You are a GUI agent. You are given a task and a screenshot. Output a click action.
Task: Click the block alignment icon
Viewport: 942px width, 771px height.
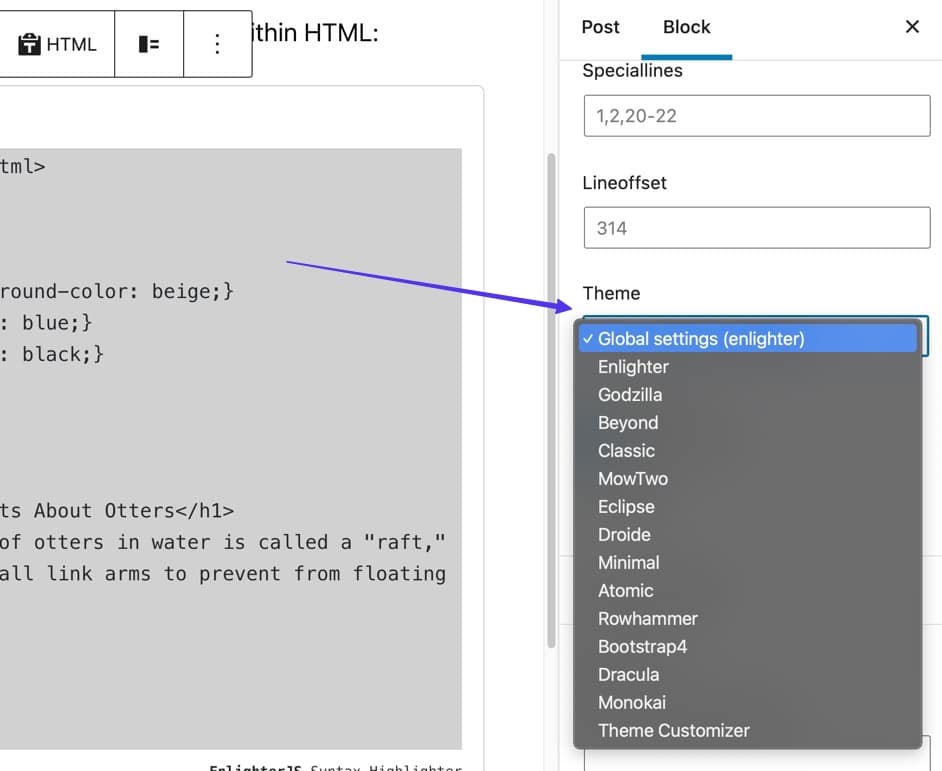(x=149, y=44)
